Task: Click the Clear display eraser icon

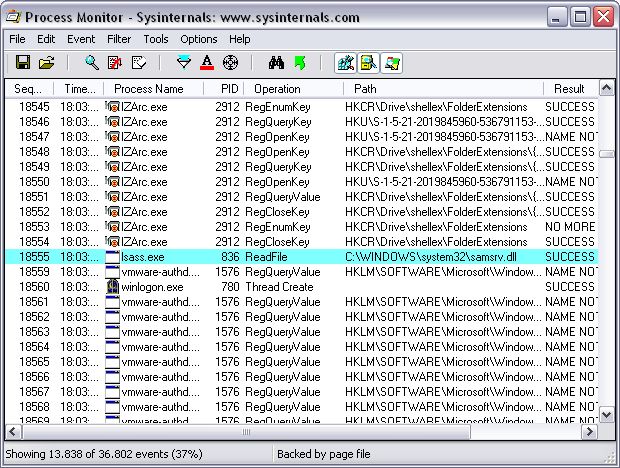Action: point(139,63)
